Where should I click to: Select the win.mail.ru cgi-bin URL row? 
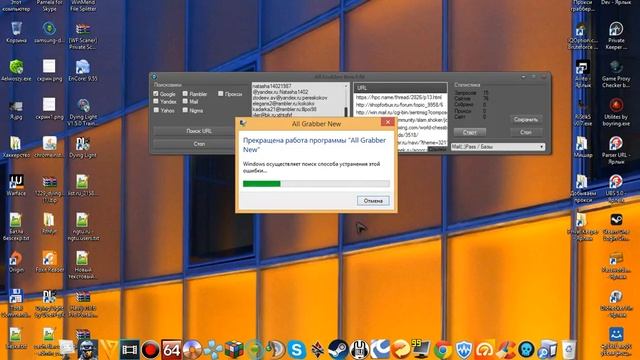tap(400, 112)
